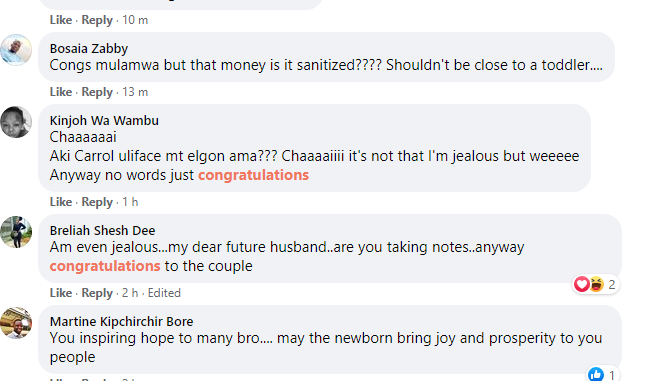Reply to Breliah Shesh Dee's comment
This screenshot has height=381, width=657.
tap(97, 293)
